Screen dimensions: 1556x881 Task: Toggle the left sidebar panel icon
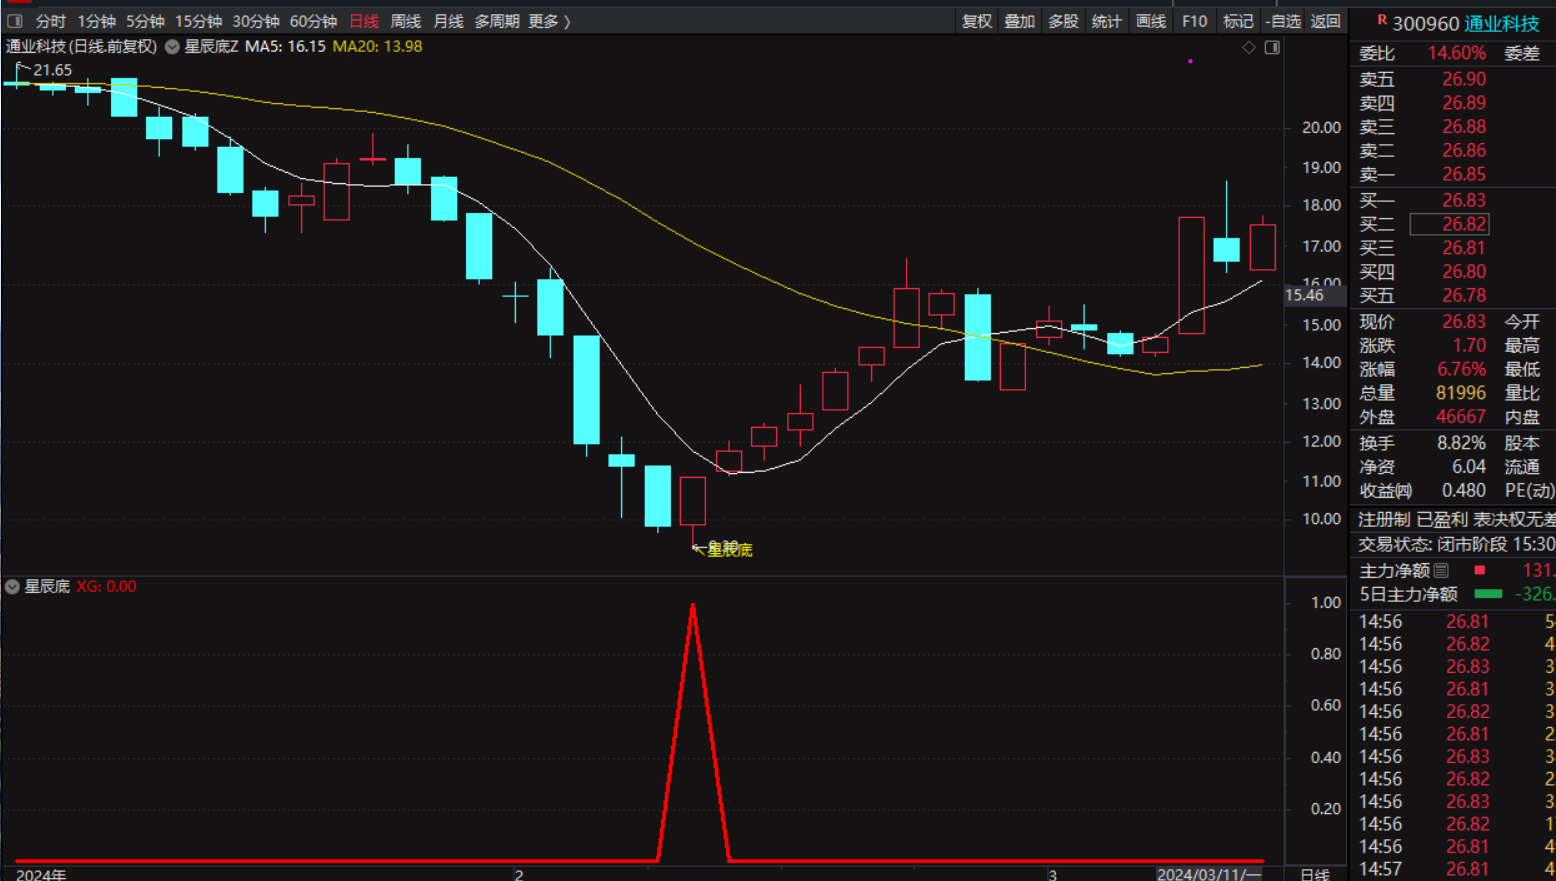click(x=15, y=21)
